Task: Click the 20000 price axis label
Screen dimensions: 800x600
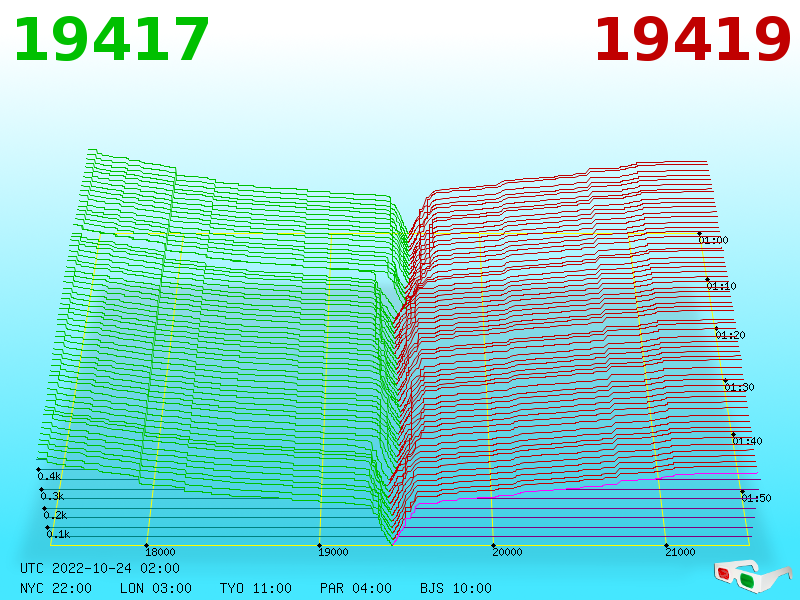Action: point(507,552)
